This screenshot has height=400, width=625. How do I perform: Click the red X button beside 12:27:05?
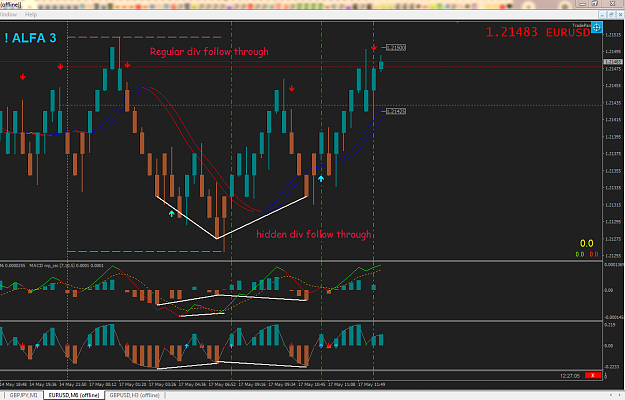pos(593,375)
